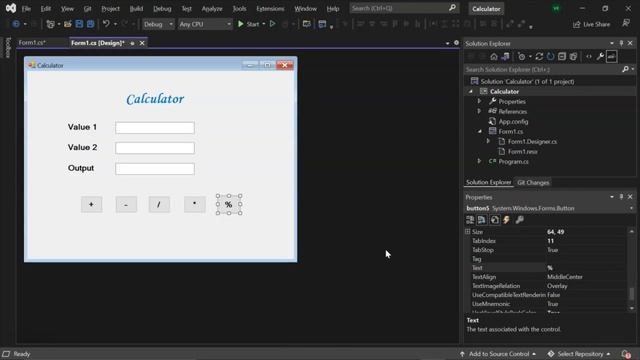Viewport: 640px width, 360px height.
Task: Click the search magnifier in title search box
Action: (452, 8)
